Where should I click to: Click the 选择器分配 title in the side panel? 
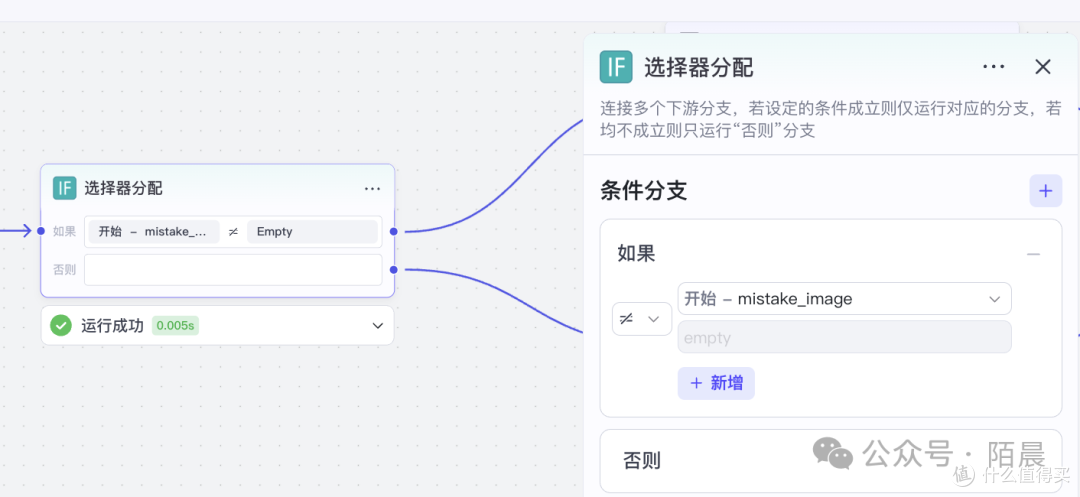point(698,67)
